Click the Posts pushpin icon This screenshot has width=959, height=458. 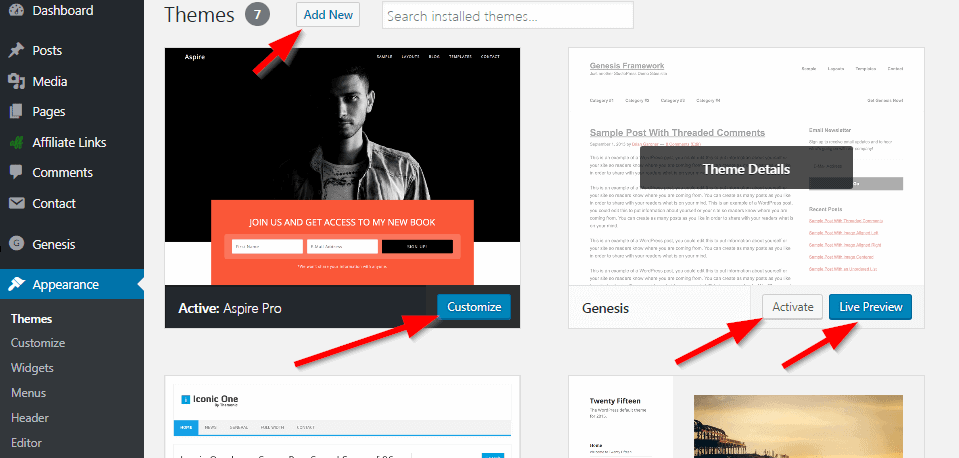point(17,51)
